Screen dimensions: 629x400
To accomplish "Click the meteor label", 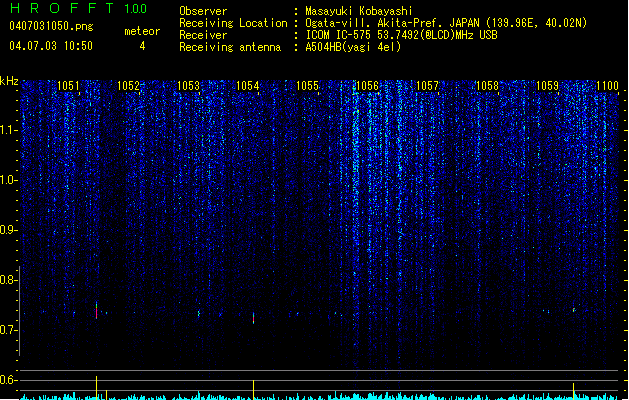I will tap(142, 31).
